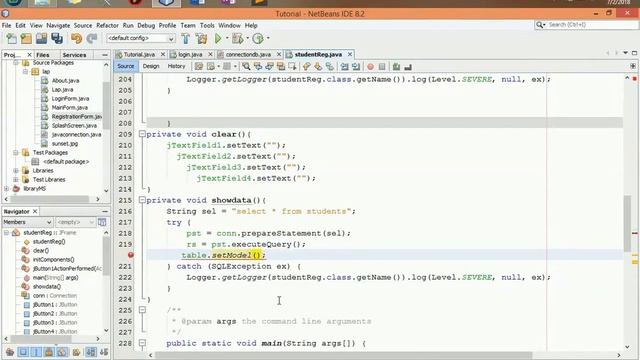Start macro recording with red circle icon
The height and width of the screenshot is (360, 640).
pyautogui.click(x=370, y=66)
